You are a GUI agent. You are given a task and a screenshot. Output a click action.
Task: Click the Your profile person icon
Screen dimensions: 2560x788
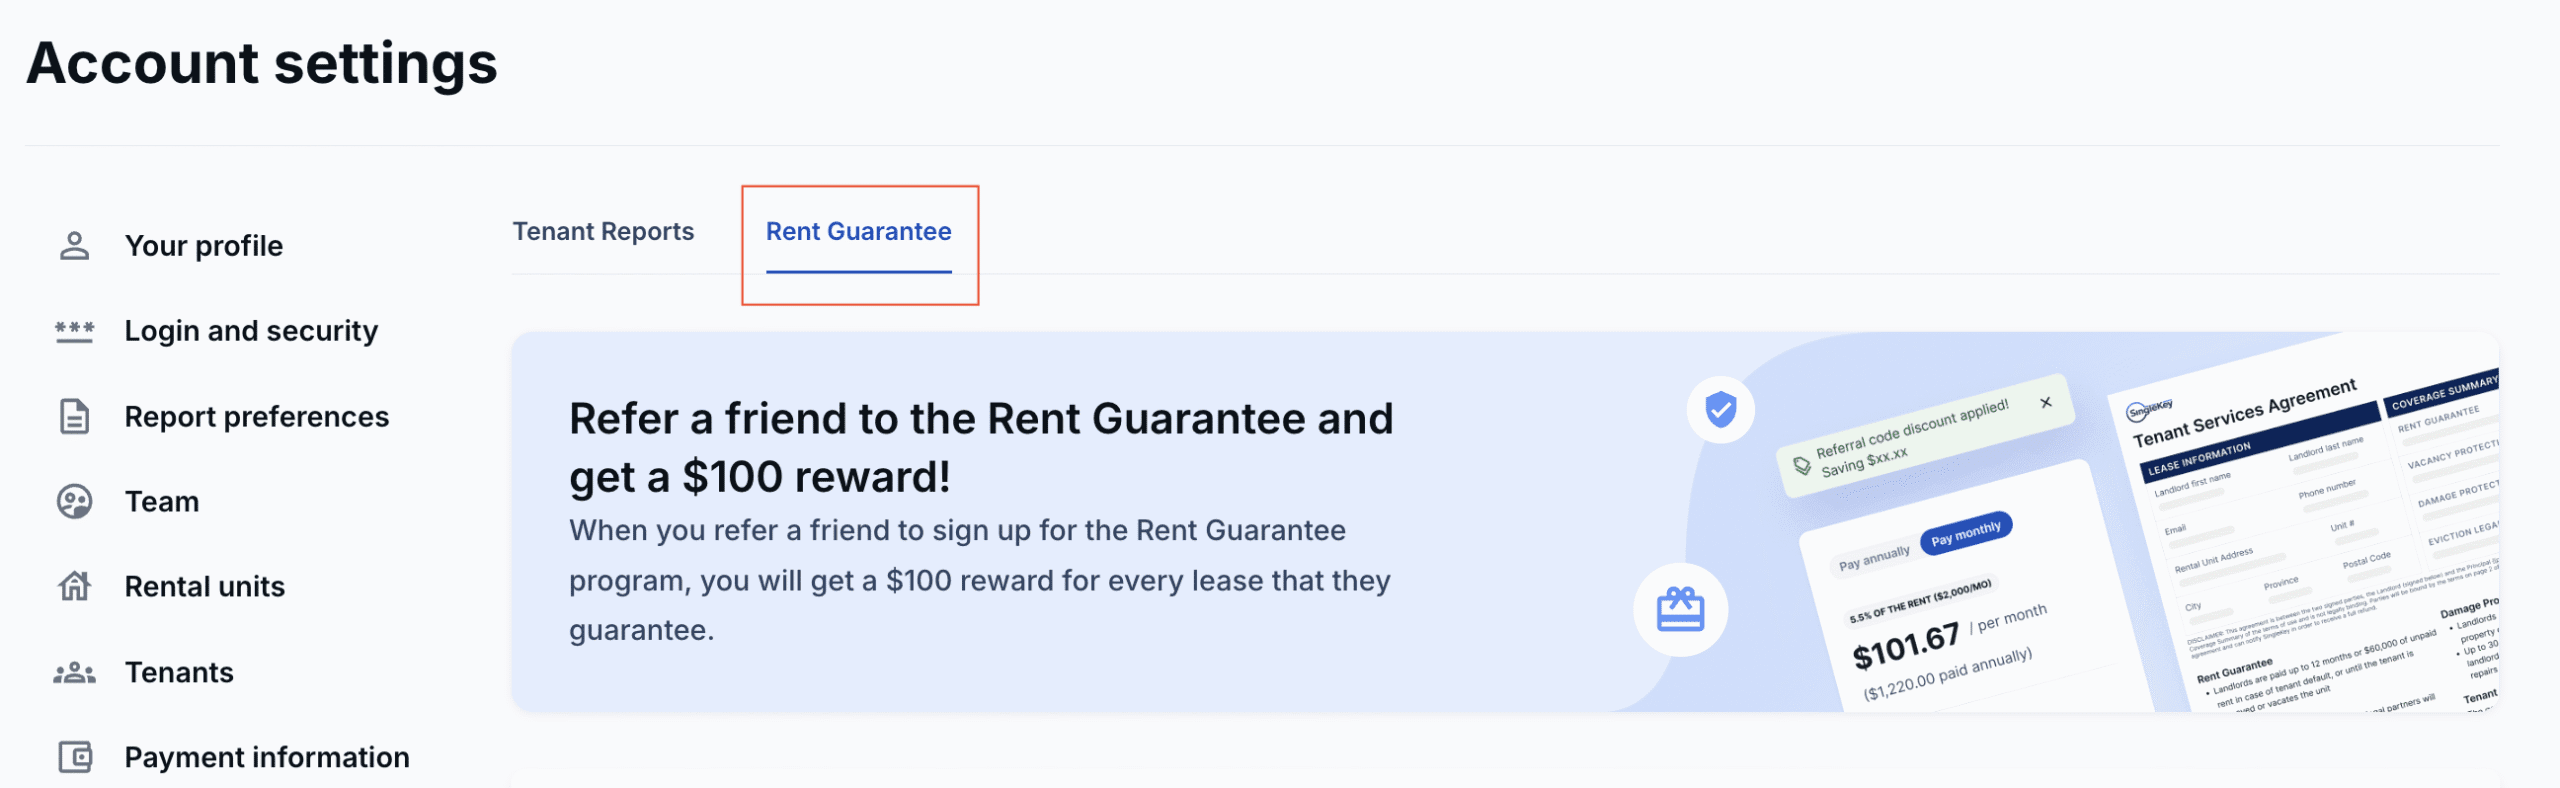tap(75, 246)
